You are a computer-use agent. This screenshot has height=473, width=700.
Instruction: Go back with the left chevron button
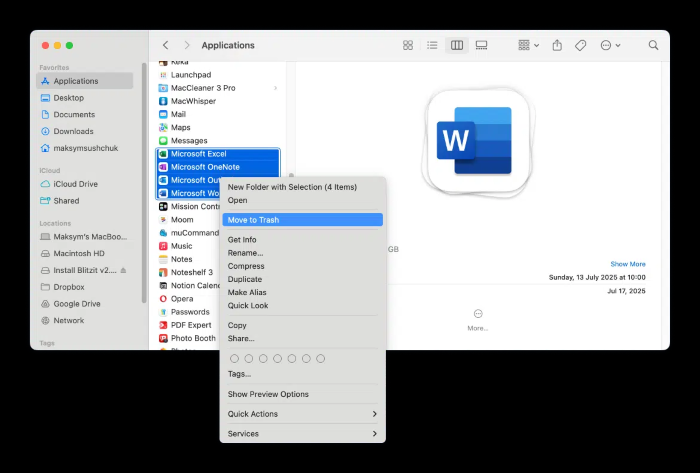click(166, 45)
